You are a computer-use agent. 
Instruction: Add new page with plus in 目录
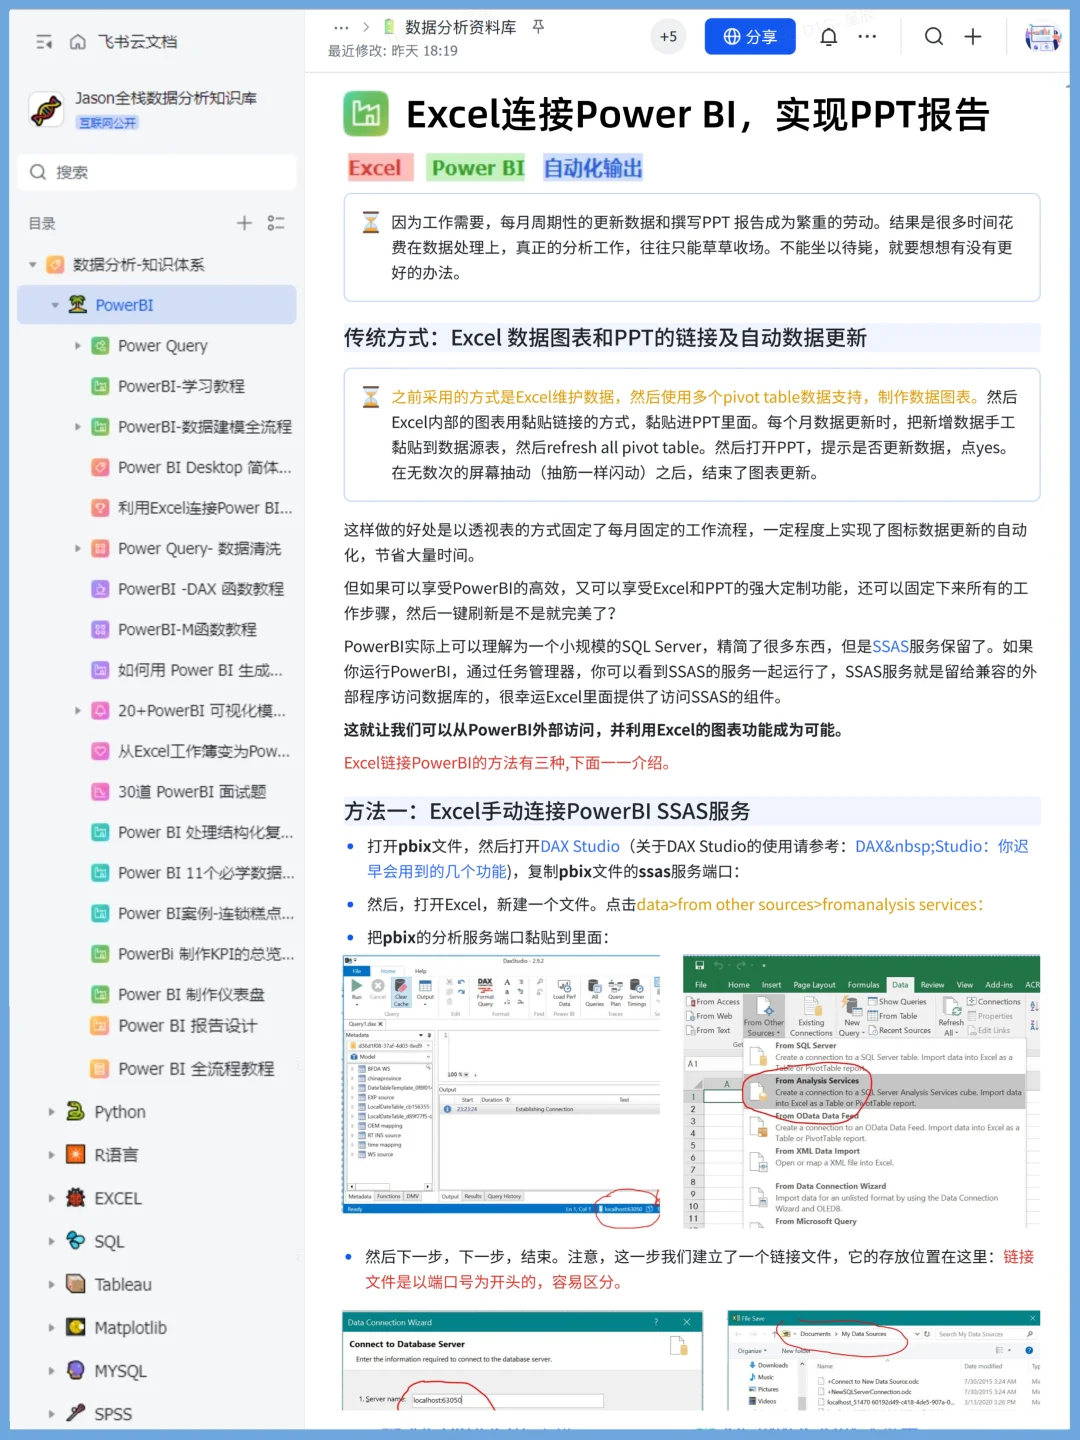pos(244,223)
